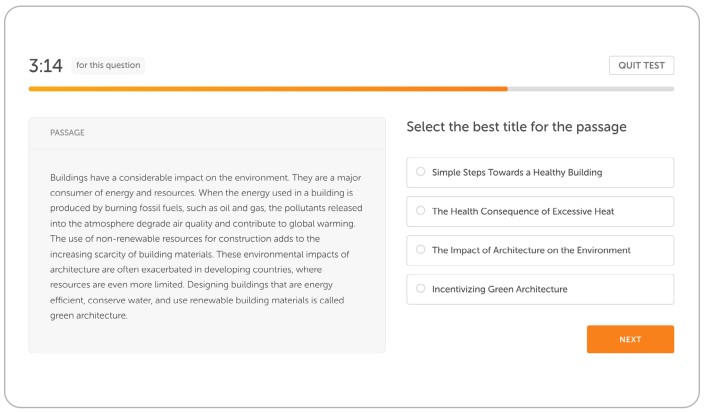Click the words 'green architecture' ending the passage

(89, 316)
